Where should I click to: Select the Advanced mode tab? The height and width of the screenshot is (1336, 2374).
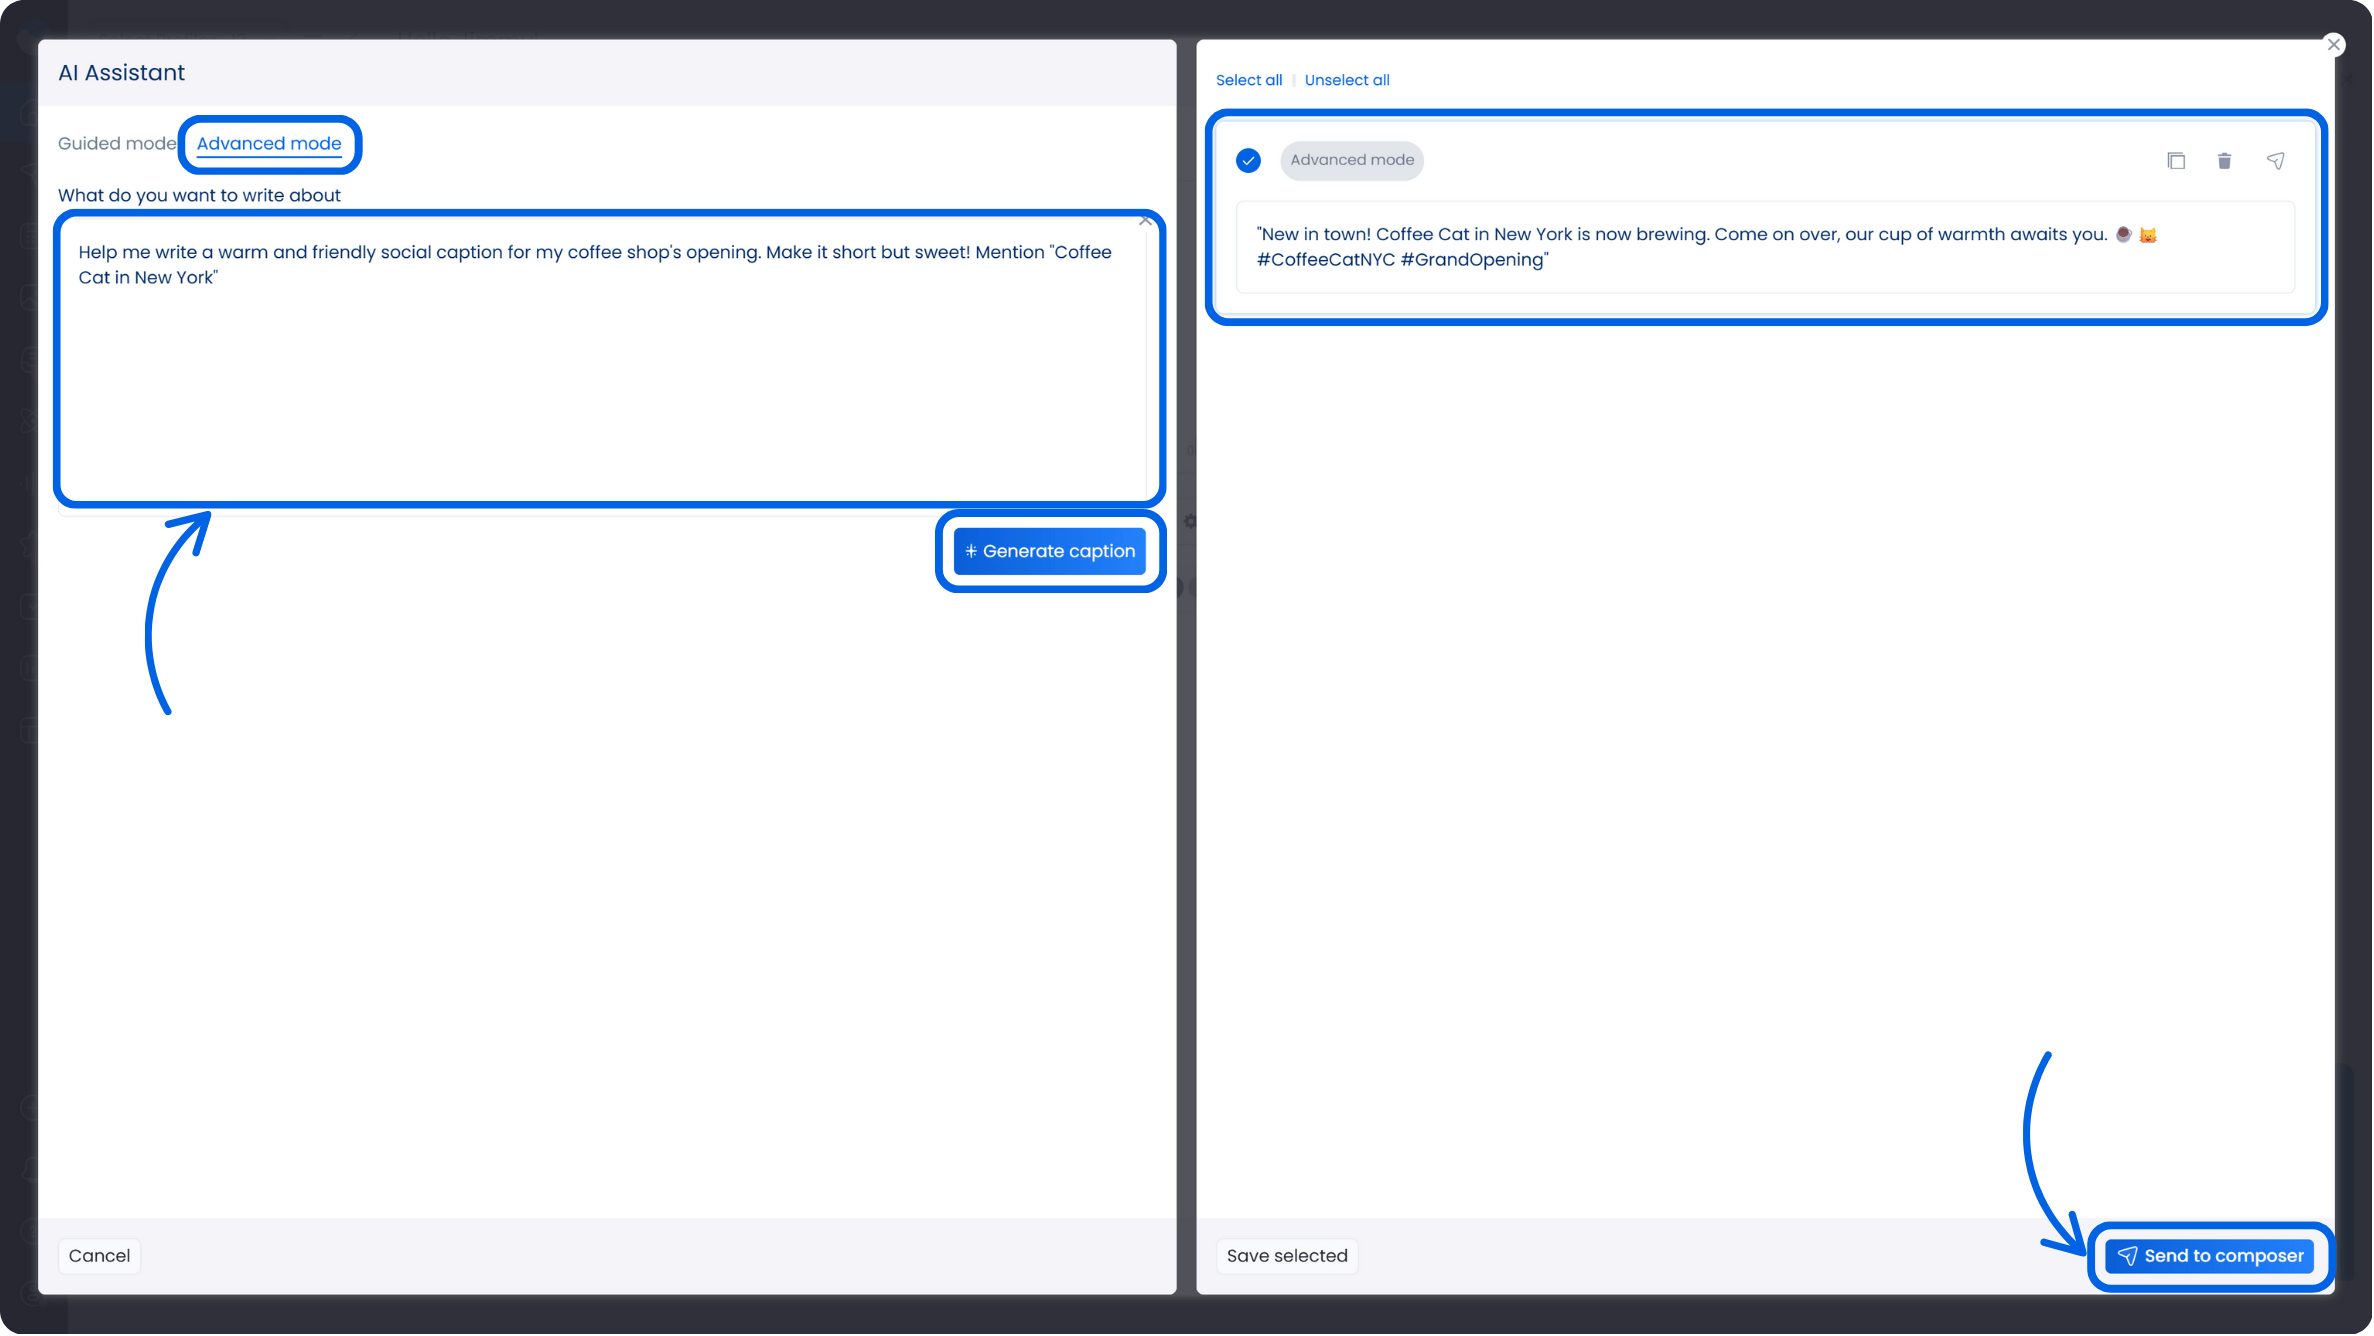[x=269, y=144]
